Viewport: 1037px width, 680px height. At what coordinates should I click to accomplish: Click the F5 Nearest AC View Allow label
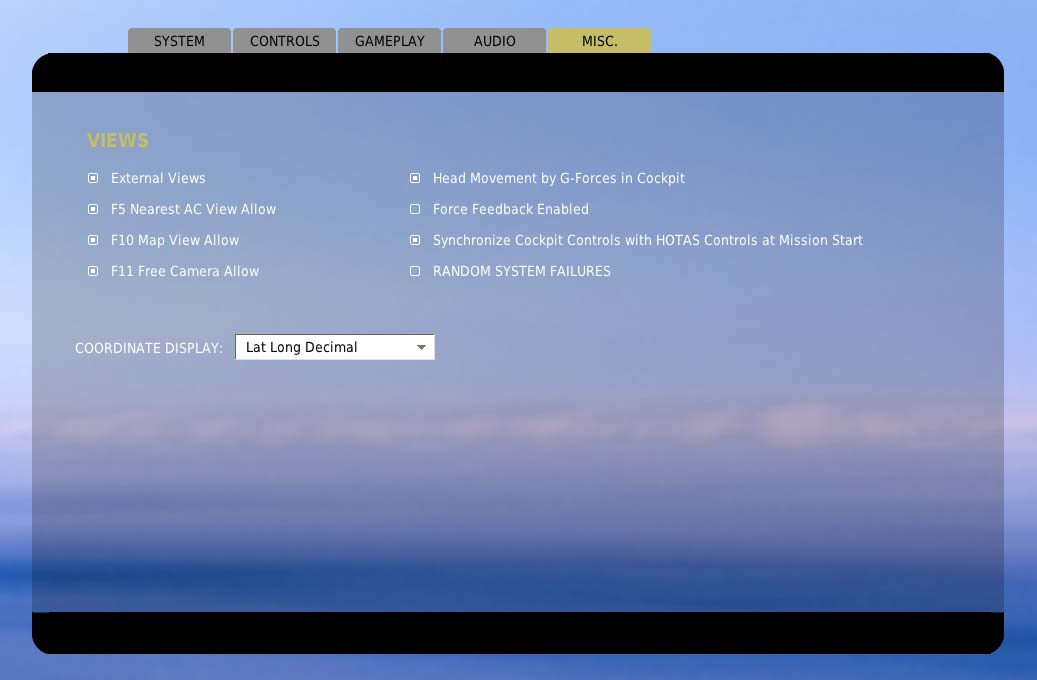tap(193, 209)
